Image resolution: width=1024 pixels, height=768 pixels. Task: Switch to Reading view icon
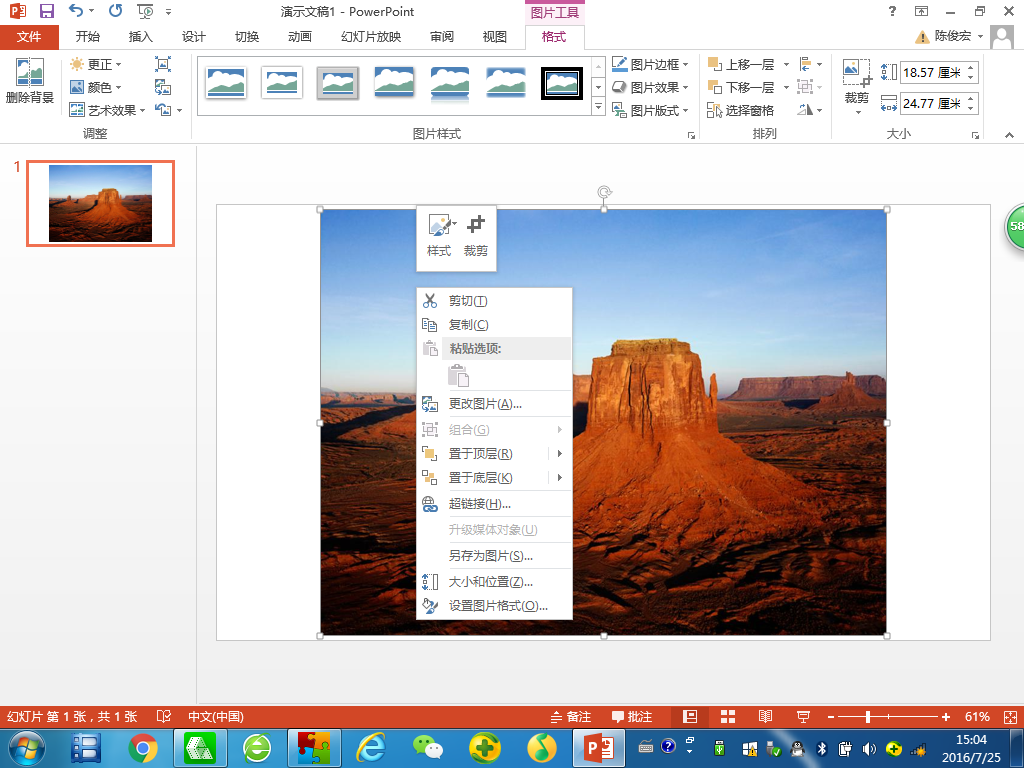(x=765, y=716)
